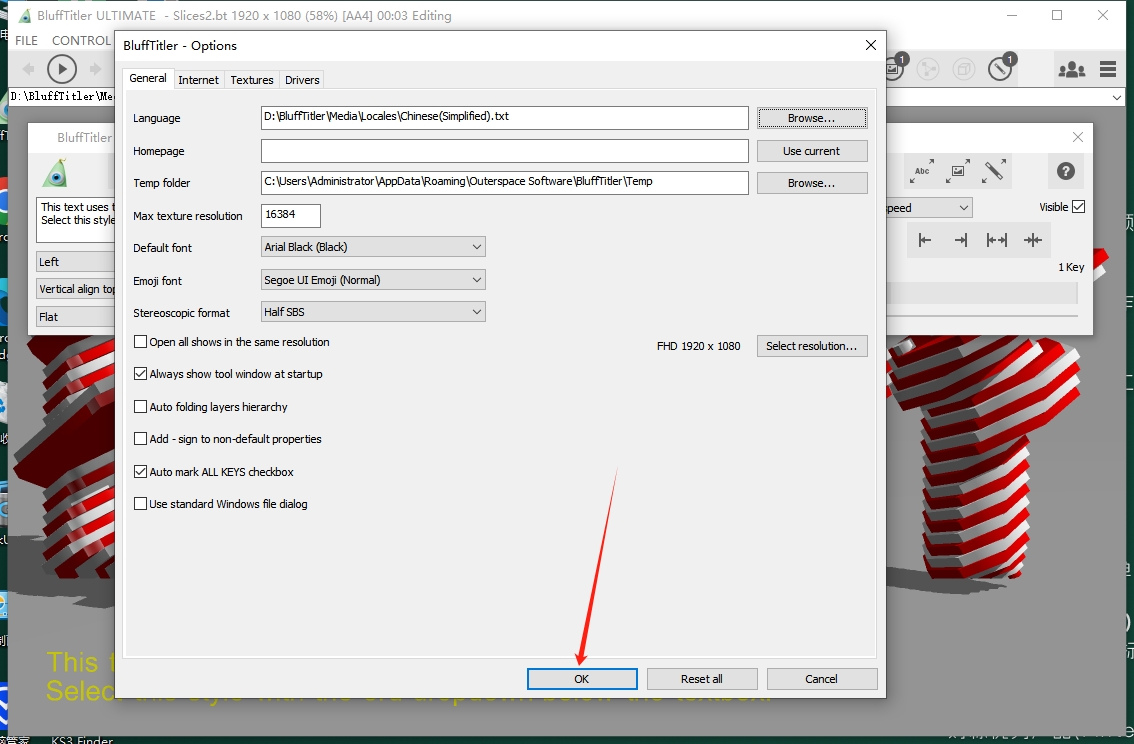Click the BluffTitler eye logo in tool window
Viewport: 1134px width, 744px height.
click(x=55, y=173)
